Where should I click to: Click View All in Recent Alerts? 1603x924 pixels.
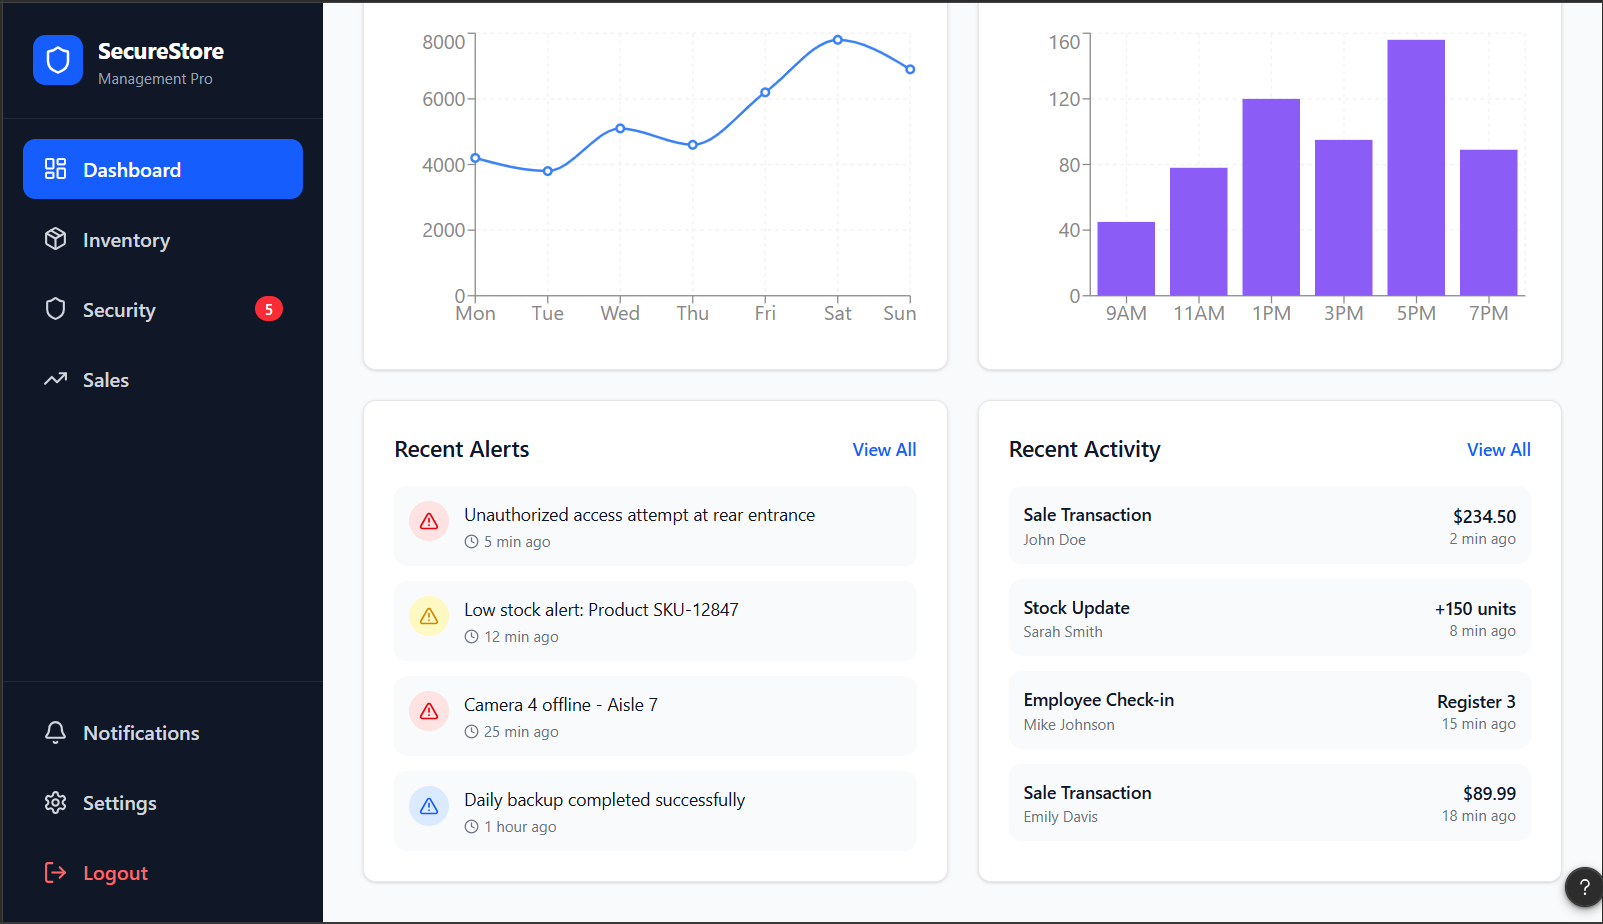pos(884,450)
